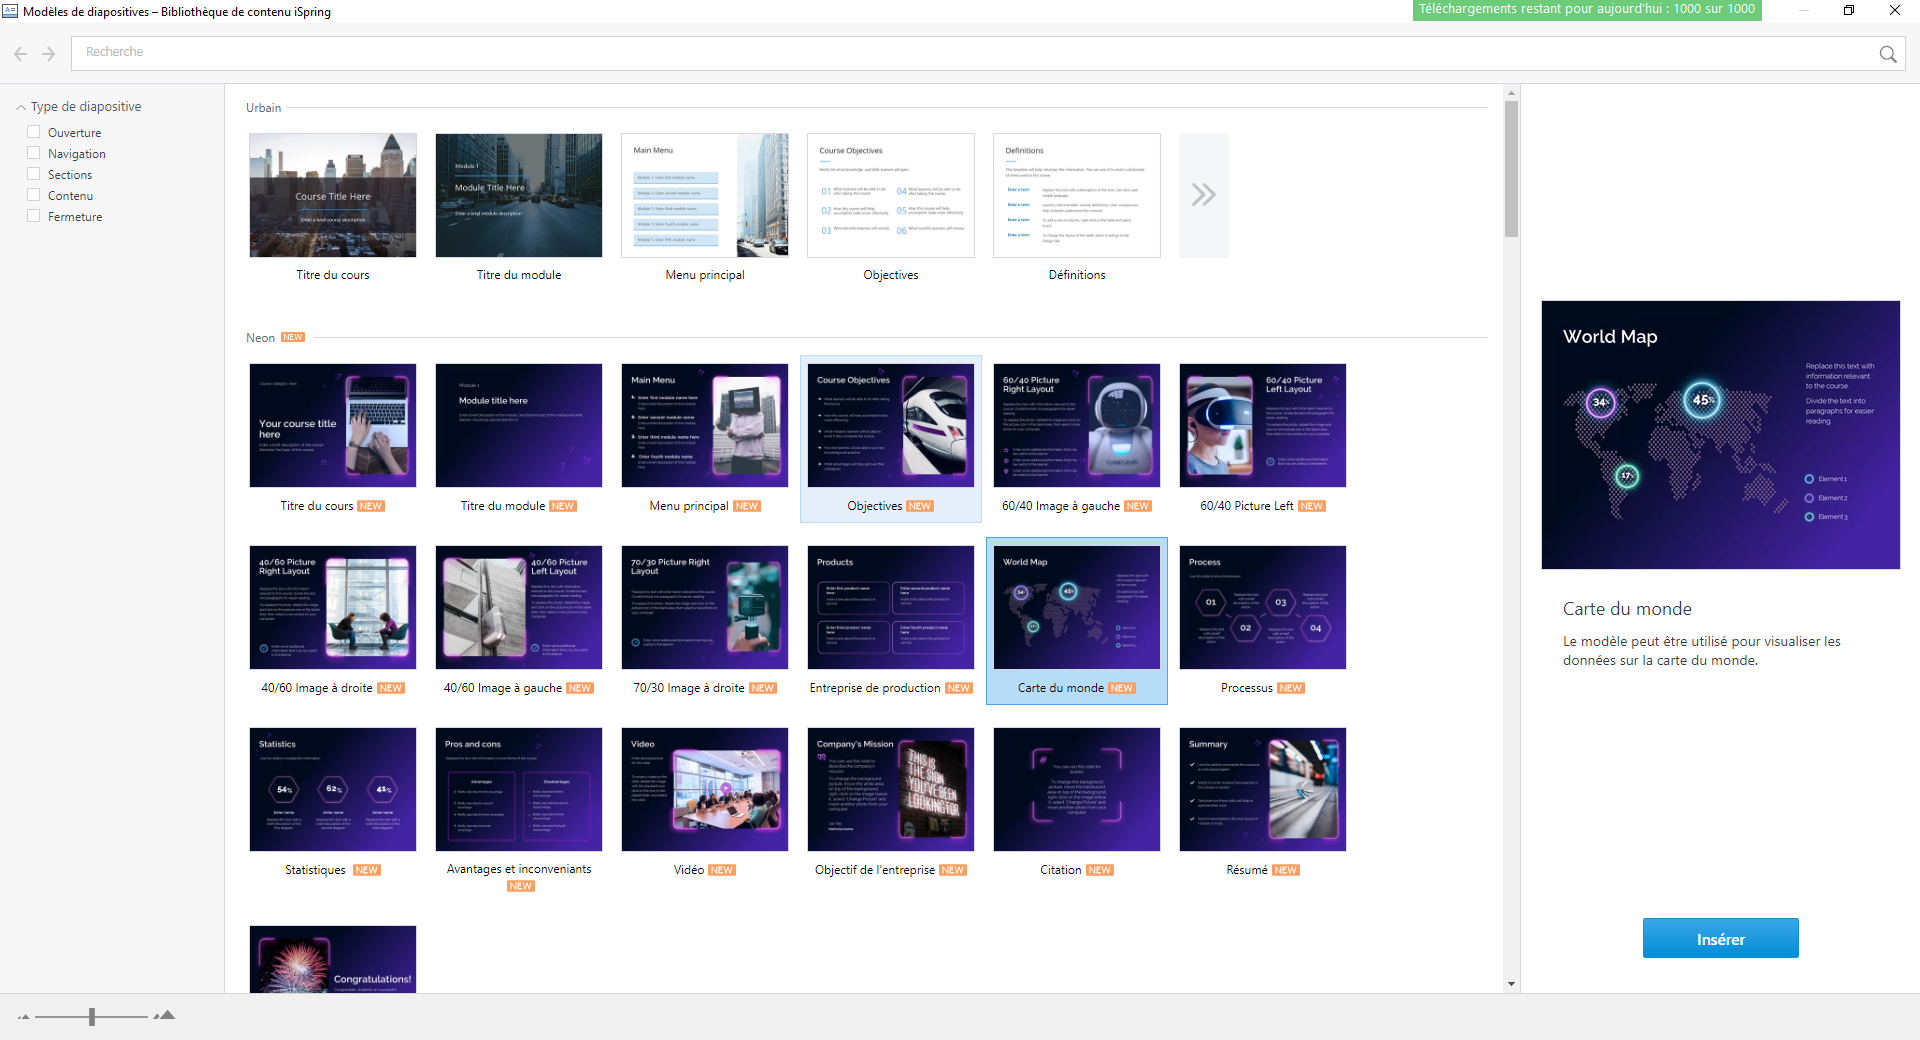Click the back navigation arrow
Viewport: 1920px width, 1040px height.
(20, 54)
